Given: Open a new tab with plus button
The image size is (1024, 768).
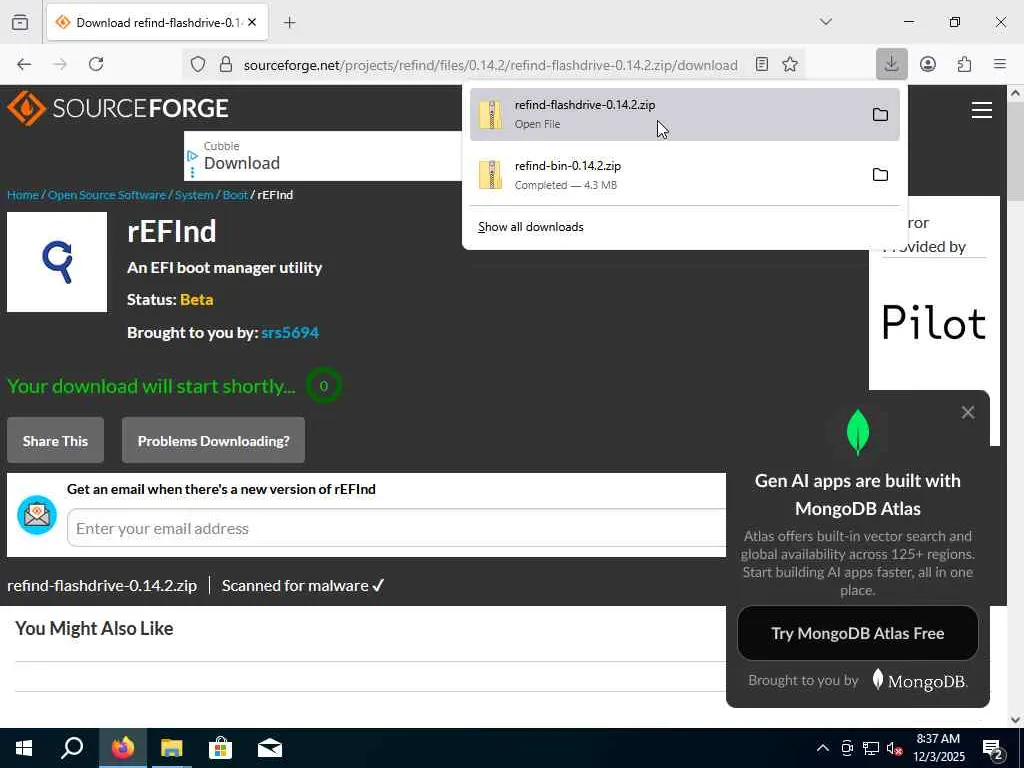Looking at the screenshot, I should point(290,23).
